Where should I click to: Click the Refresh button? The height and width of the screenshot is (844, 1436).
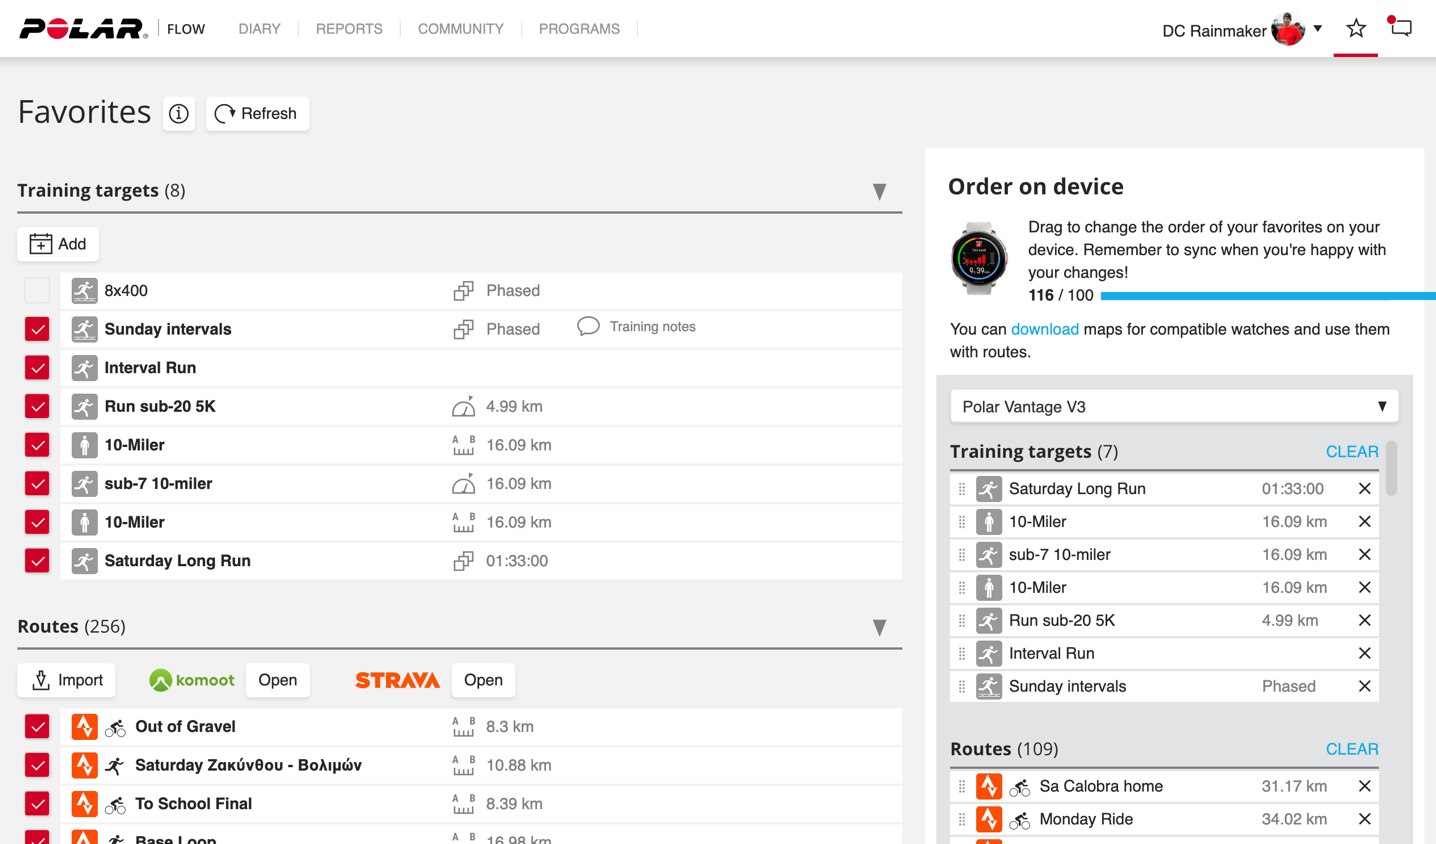(x=257, y=114)
